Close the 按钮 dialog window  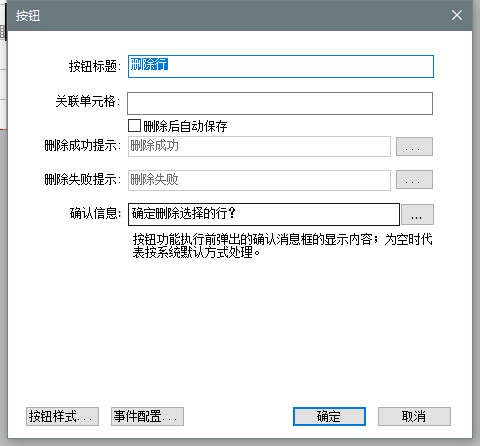pyautogui.click(x=457, y=15)
